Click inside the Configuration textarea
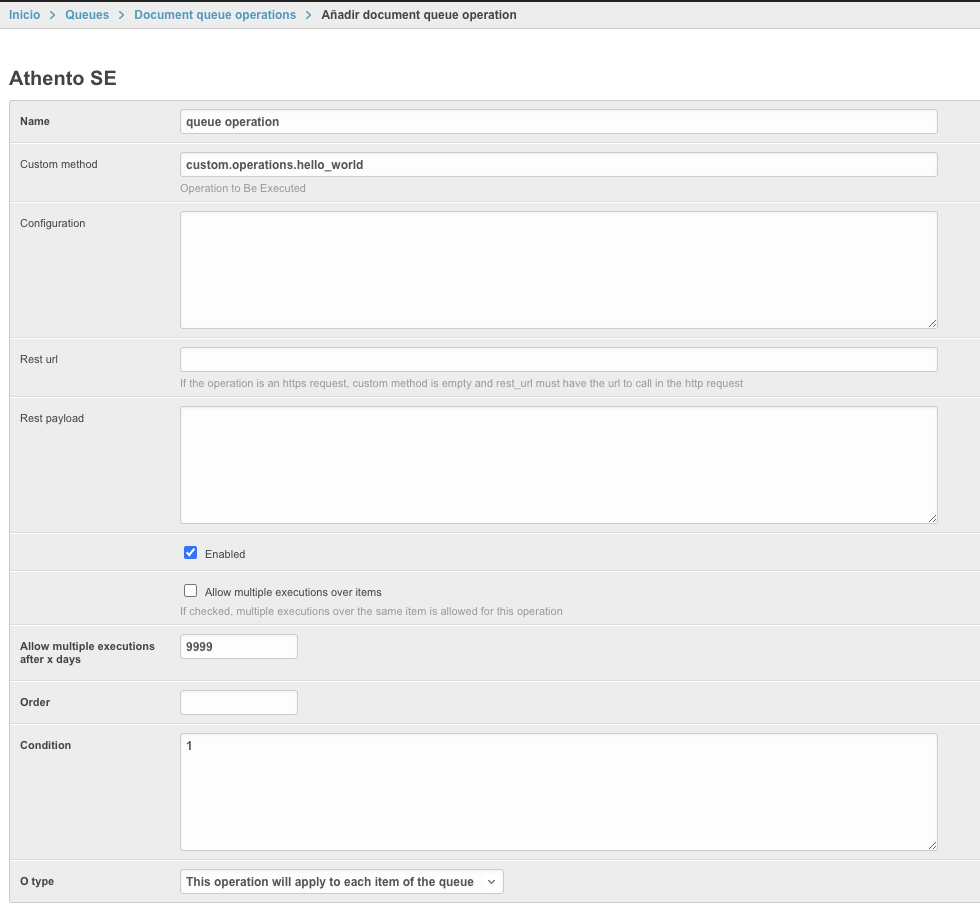Image resolution: width=980 pixels, height=922 pixels. click(x=558, y=268)
